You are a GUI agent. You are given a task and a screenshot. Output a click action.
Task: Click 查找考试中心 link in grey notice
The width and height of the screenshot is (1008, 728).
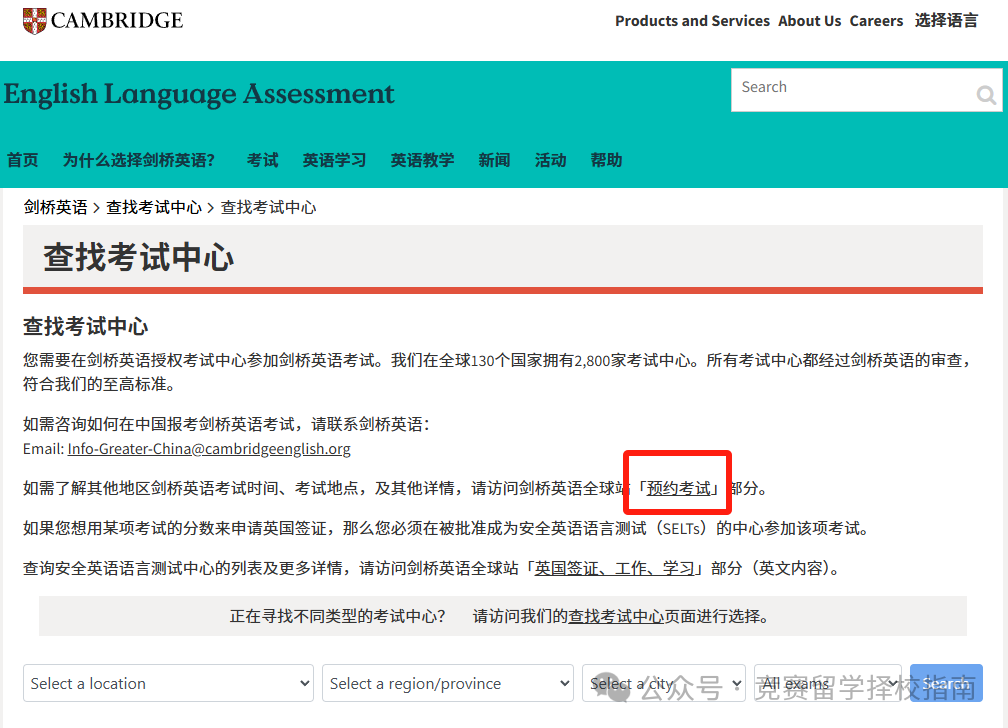click(616, 616)
